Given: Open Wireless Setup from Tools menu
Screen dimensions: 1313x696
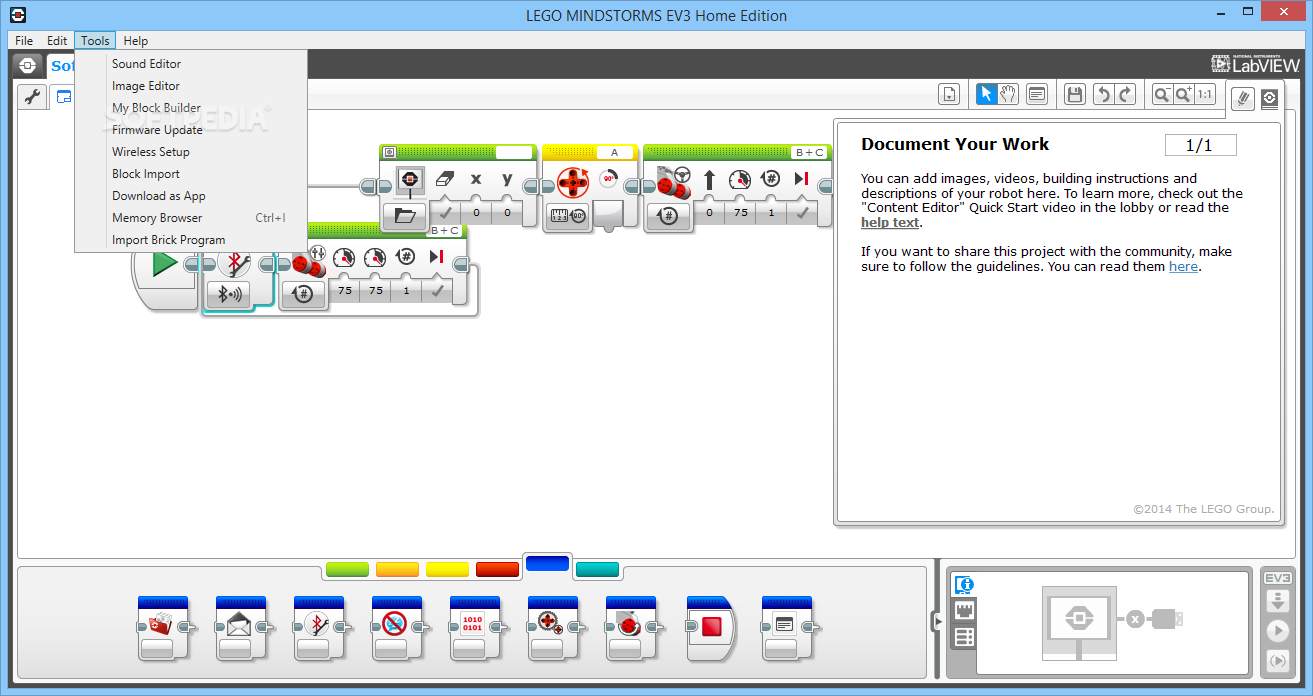Looking at the screenshot, I should coord(190,152).
